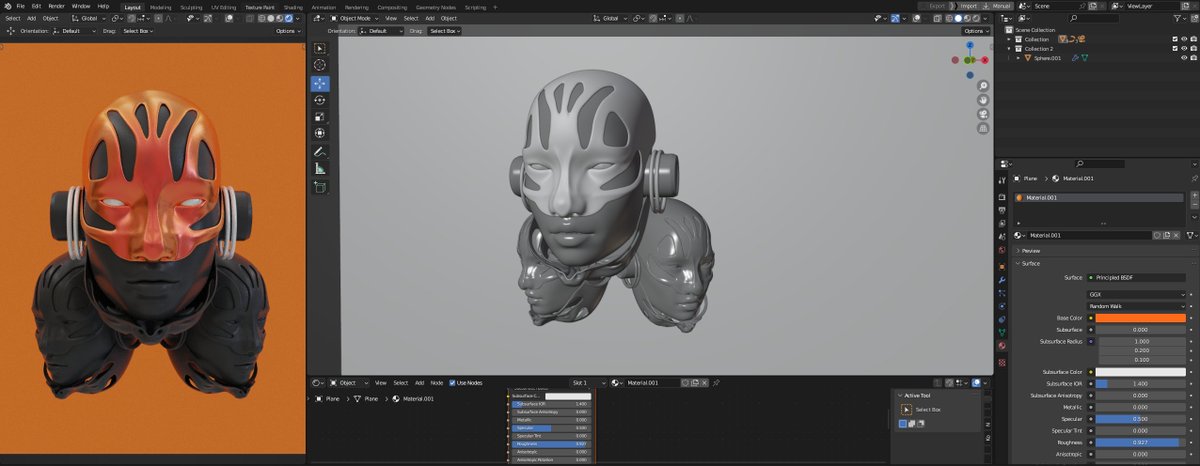Screen dimensions: 1200x466
Task: Click the Blender logo icon
Action: pyautogui.click(x=6, y=6)
